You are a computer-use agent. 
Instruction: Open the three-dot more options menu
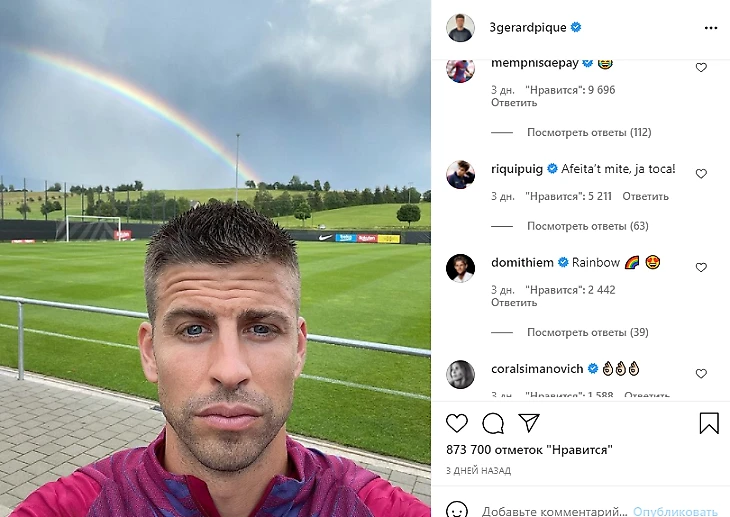pos(711,28)
